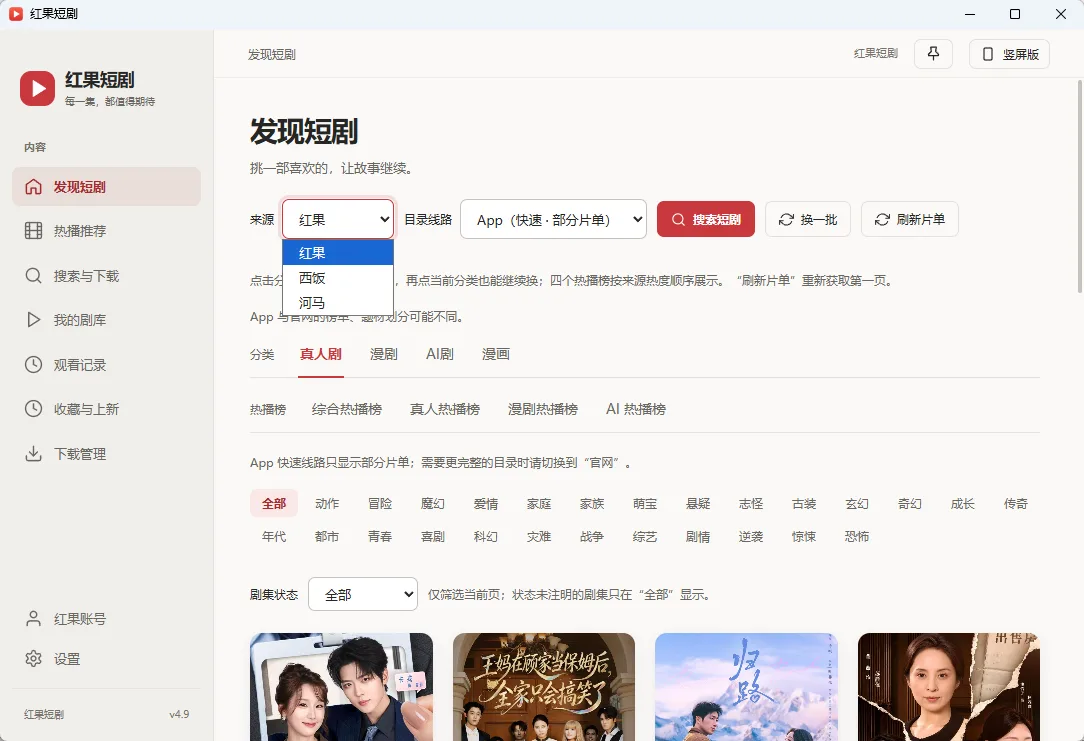Filter by 逆袭 genre

(751, 536)
